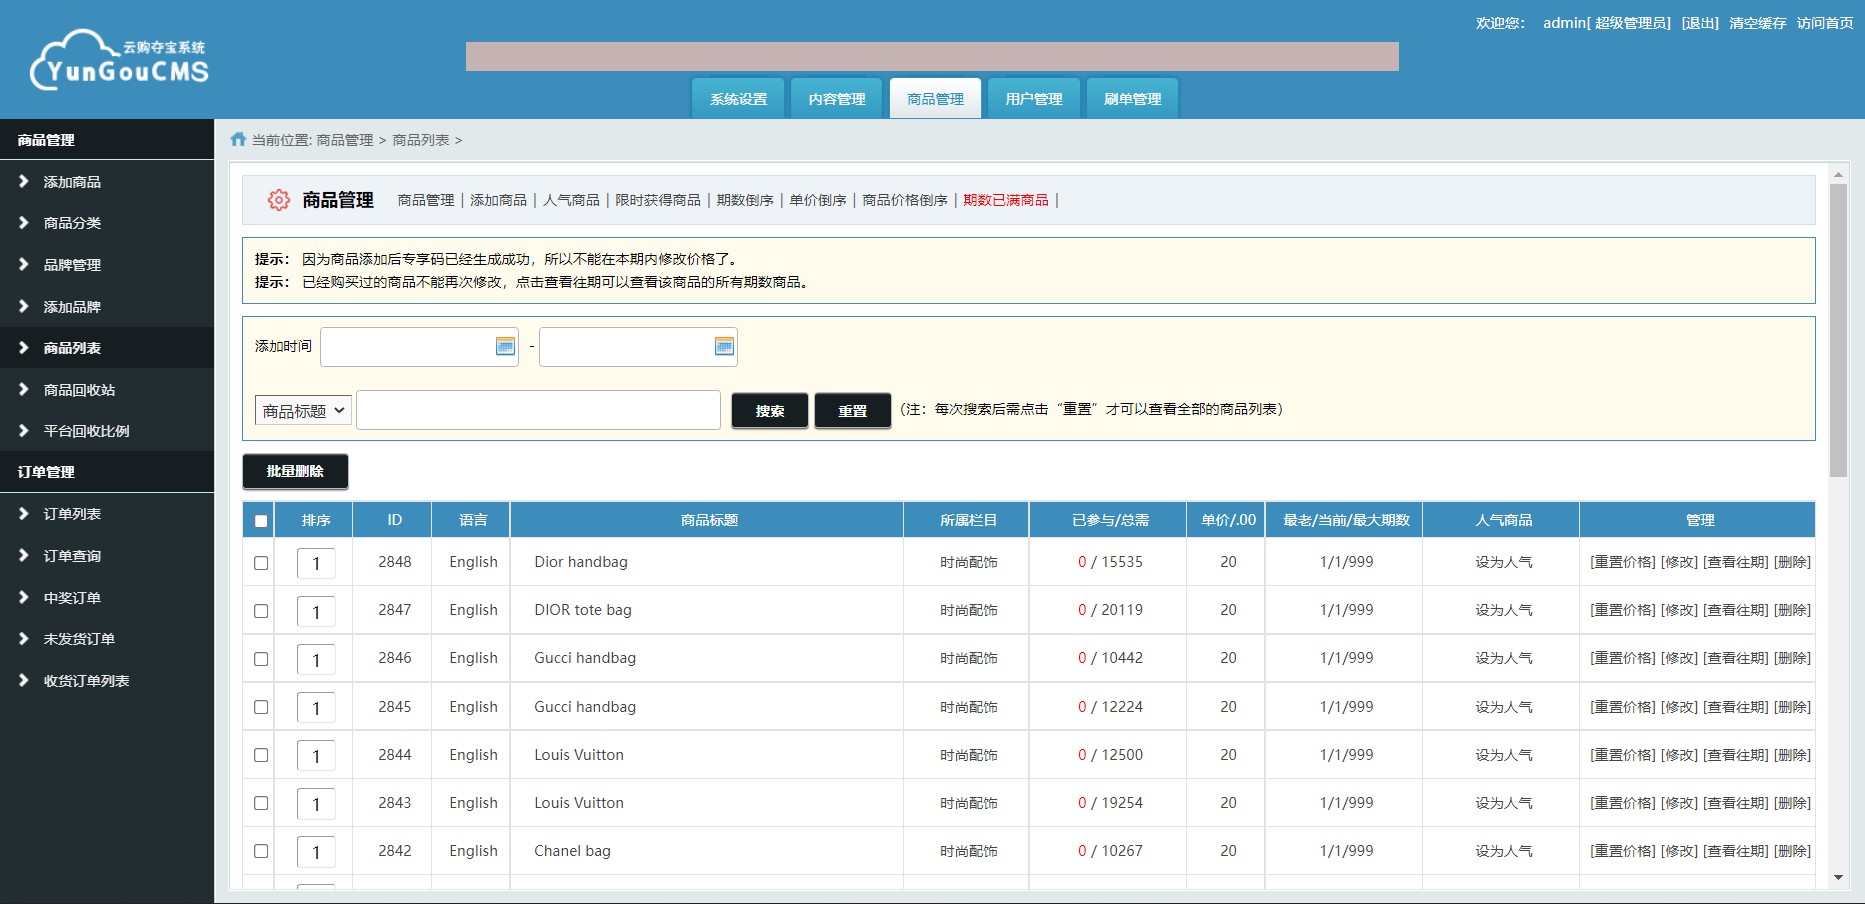Click the arrow icon next to 未发货订单
This screenshot has height=904, width=1865.
(23, 638)
